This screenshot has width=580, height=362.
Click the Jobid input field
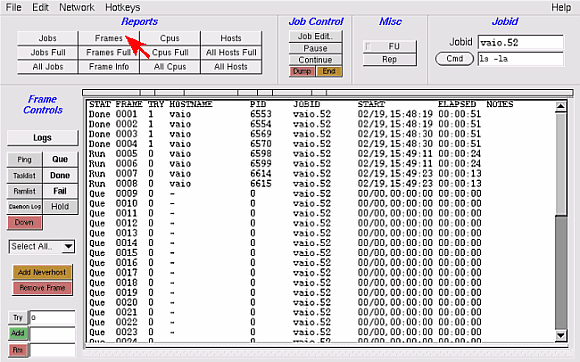pos(520,43)
